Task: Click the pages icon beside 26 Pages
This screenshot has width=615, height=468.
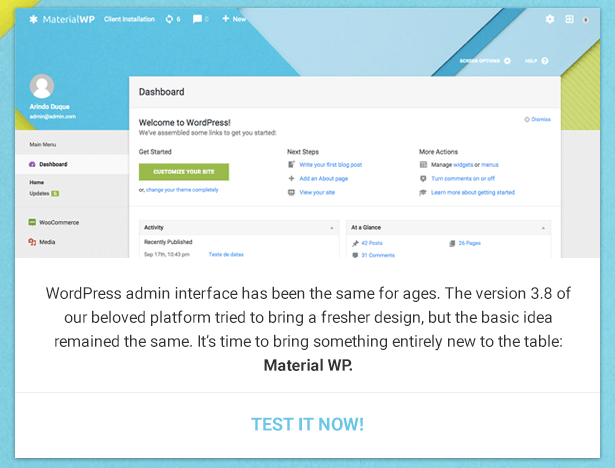Action: [x=452, y=243]
